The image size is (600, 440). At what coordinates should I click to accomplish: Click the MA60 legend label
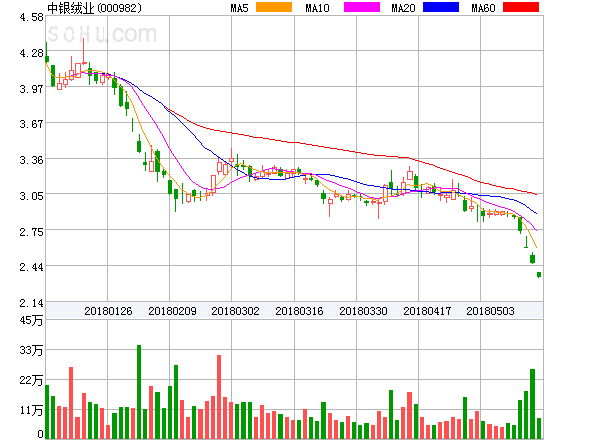coord(483,8)
